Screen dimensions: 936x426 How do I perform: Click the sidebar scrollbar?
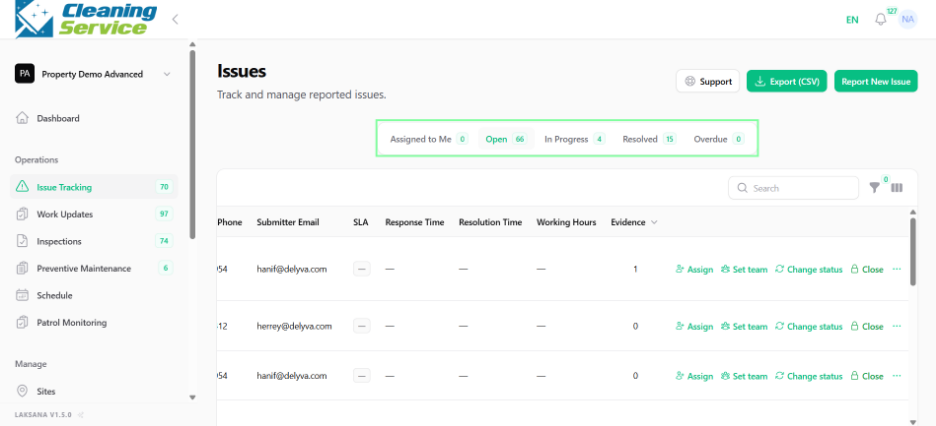pos(192,144)
